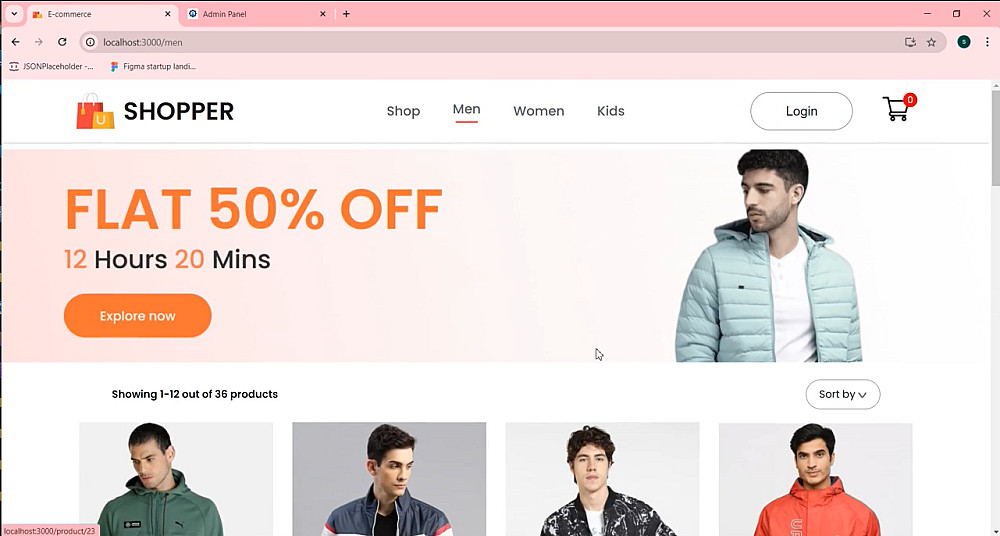Go back using the browser back arrow
Image resolution: width=1000 pixels, height=536 pixels.
(16, 42)
